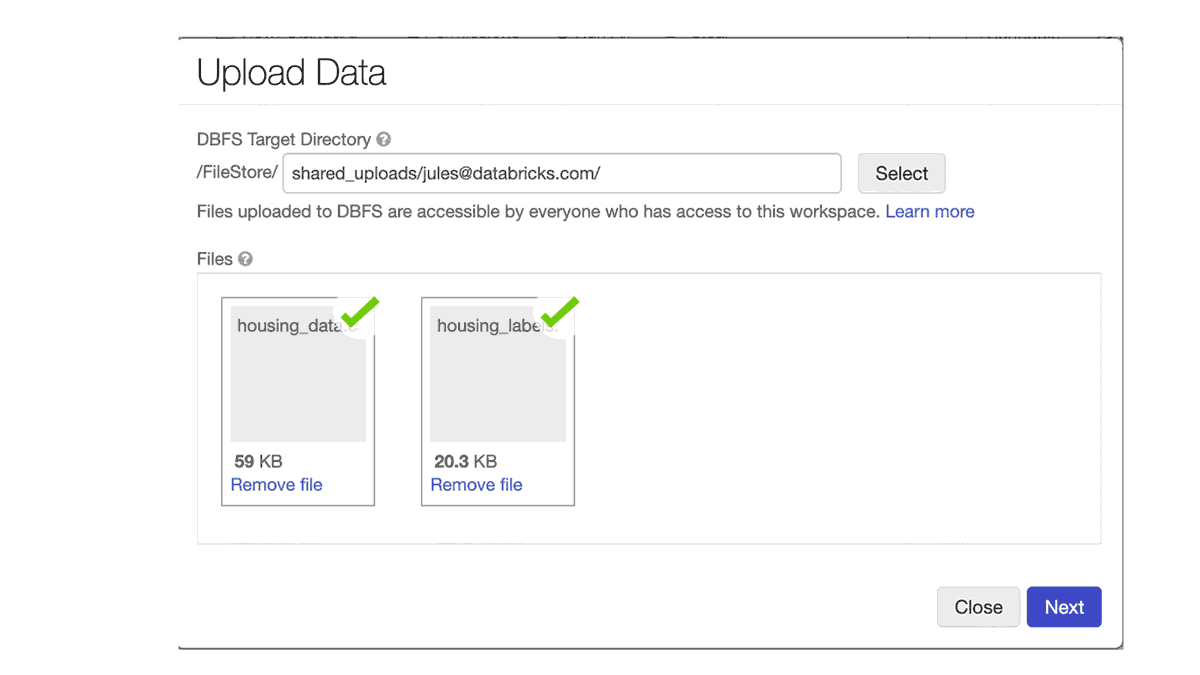Open the Learn more link
1200x675 pixels.
(x=929, y=212)
